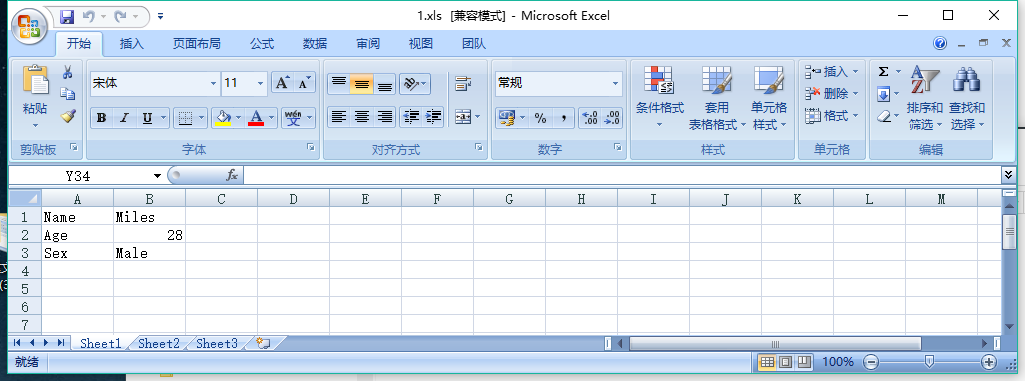This screenshot has width=1025, height=381.
Task: Decrease font size with the small A
Action: point(305,83)
